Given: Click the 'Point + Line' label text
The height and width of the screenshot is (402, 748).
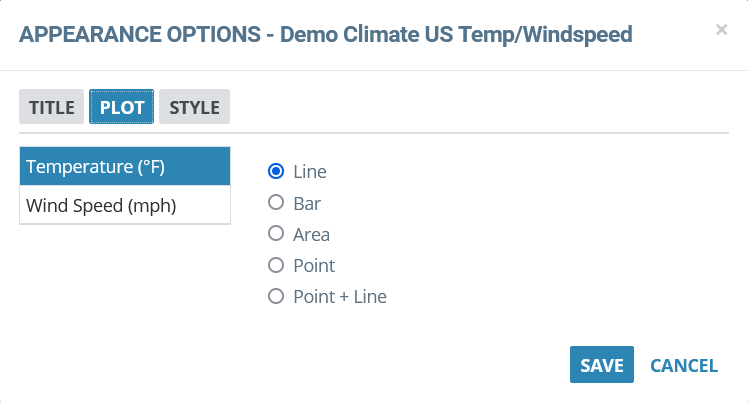Looking at the screenshot, I should 340,297.
